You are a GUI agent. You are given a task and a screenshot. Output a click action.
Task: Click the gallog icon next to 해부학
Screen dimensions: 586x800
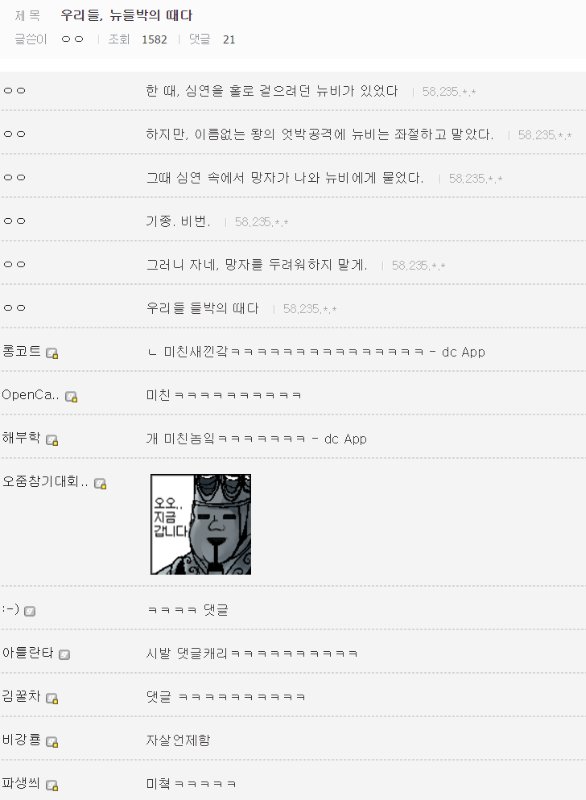coord(52,440)
